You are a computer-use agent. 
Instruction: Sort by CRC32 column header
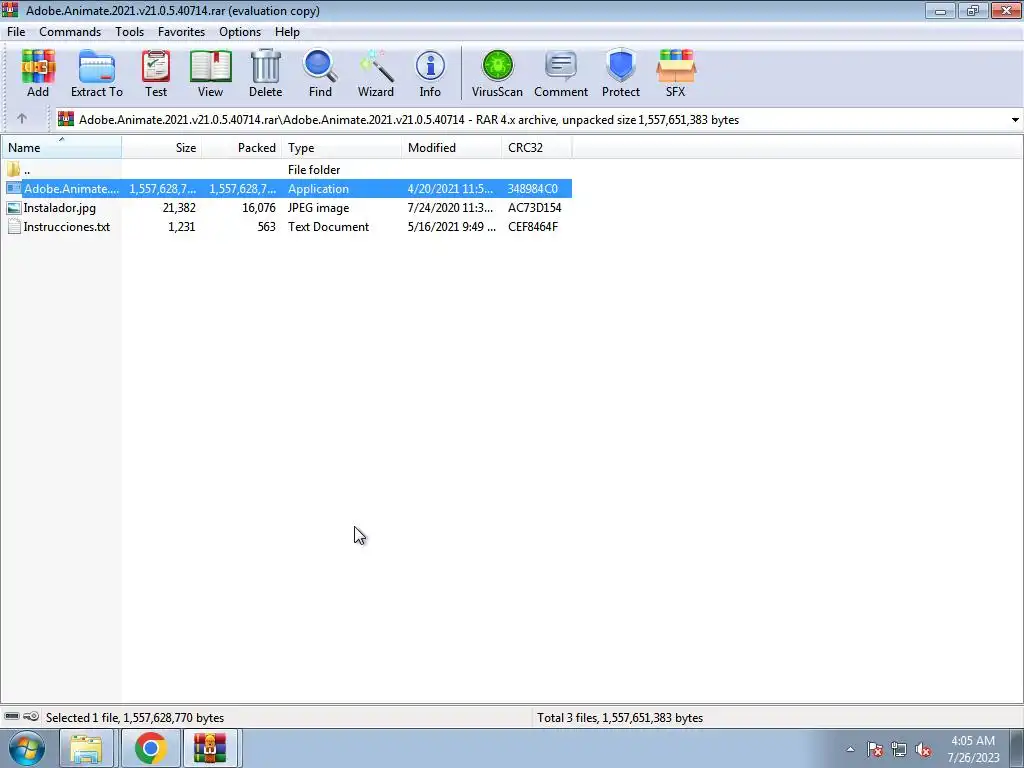point(537,148)
